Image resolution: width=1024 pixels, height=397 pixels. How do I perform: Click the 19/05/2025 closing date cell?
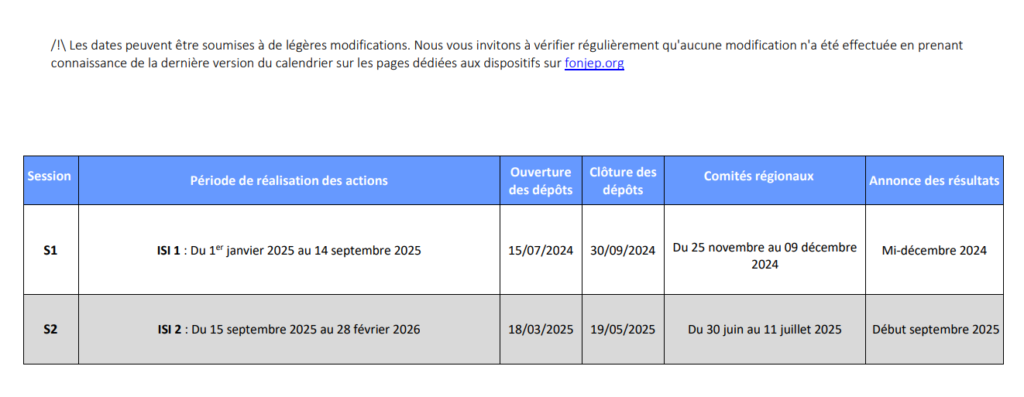tap(623, 330)
